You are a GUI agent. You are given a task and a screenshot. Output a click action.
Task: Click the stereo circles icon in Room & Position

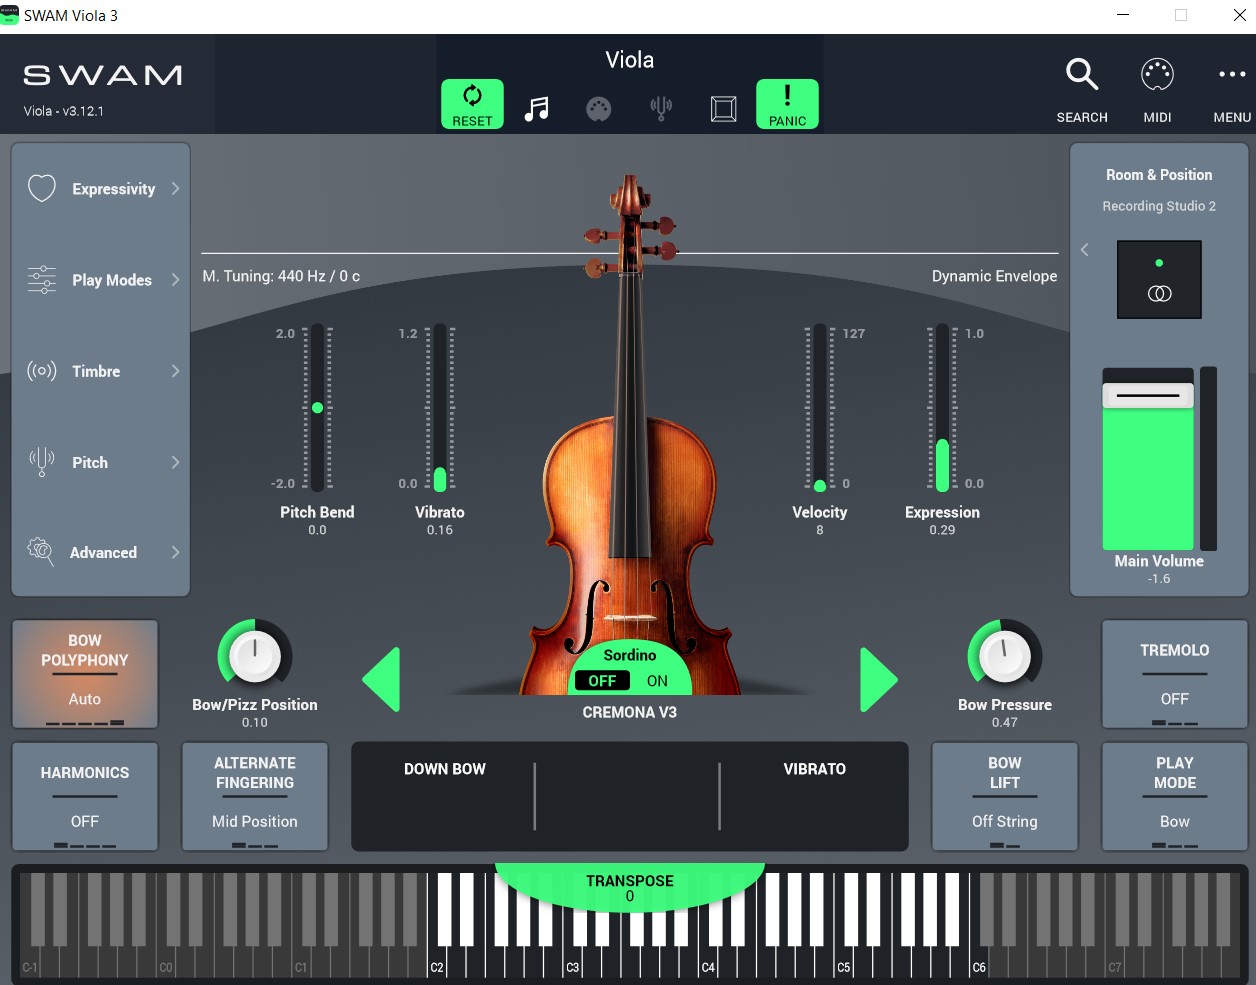[1159, 294]
